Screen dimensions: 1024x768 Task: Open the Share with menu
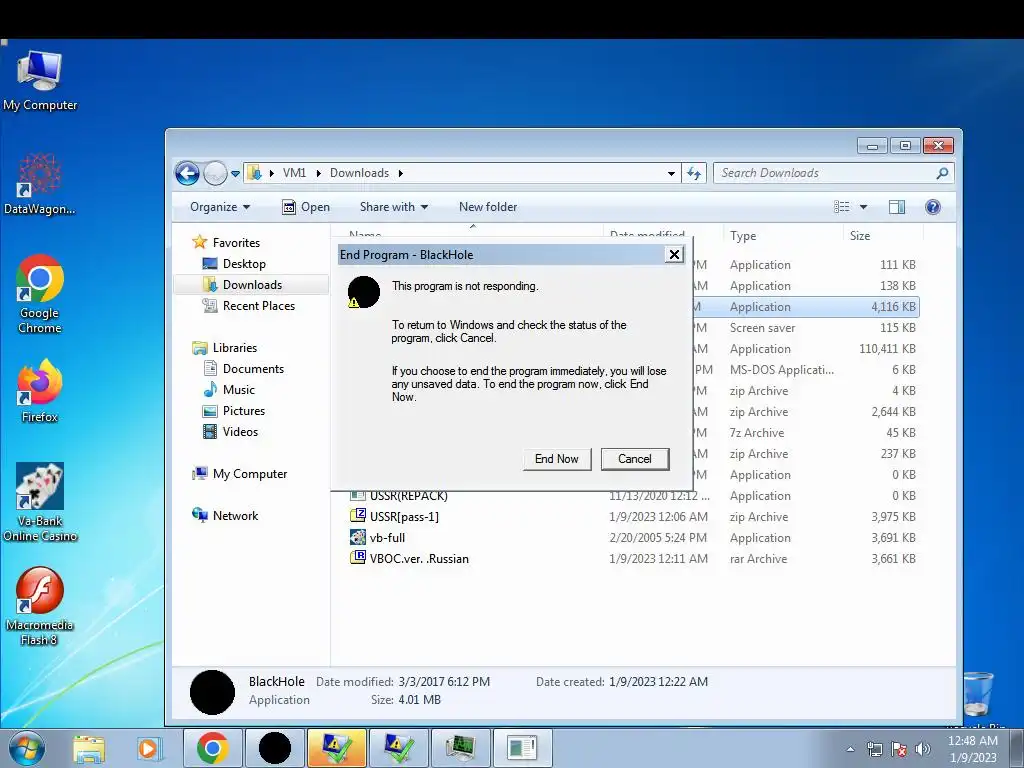[x=394, y=207]
